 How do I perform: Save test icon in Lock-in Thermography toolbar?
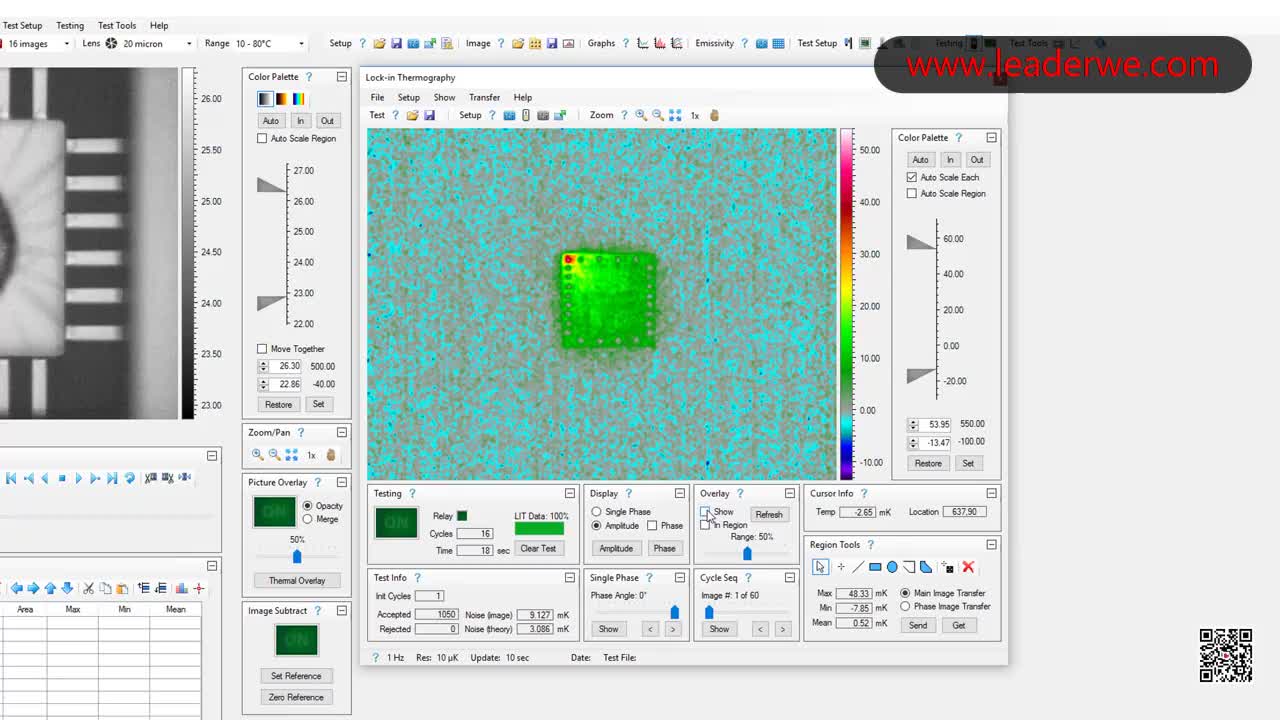[429, 115]
